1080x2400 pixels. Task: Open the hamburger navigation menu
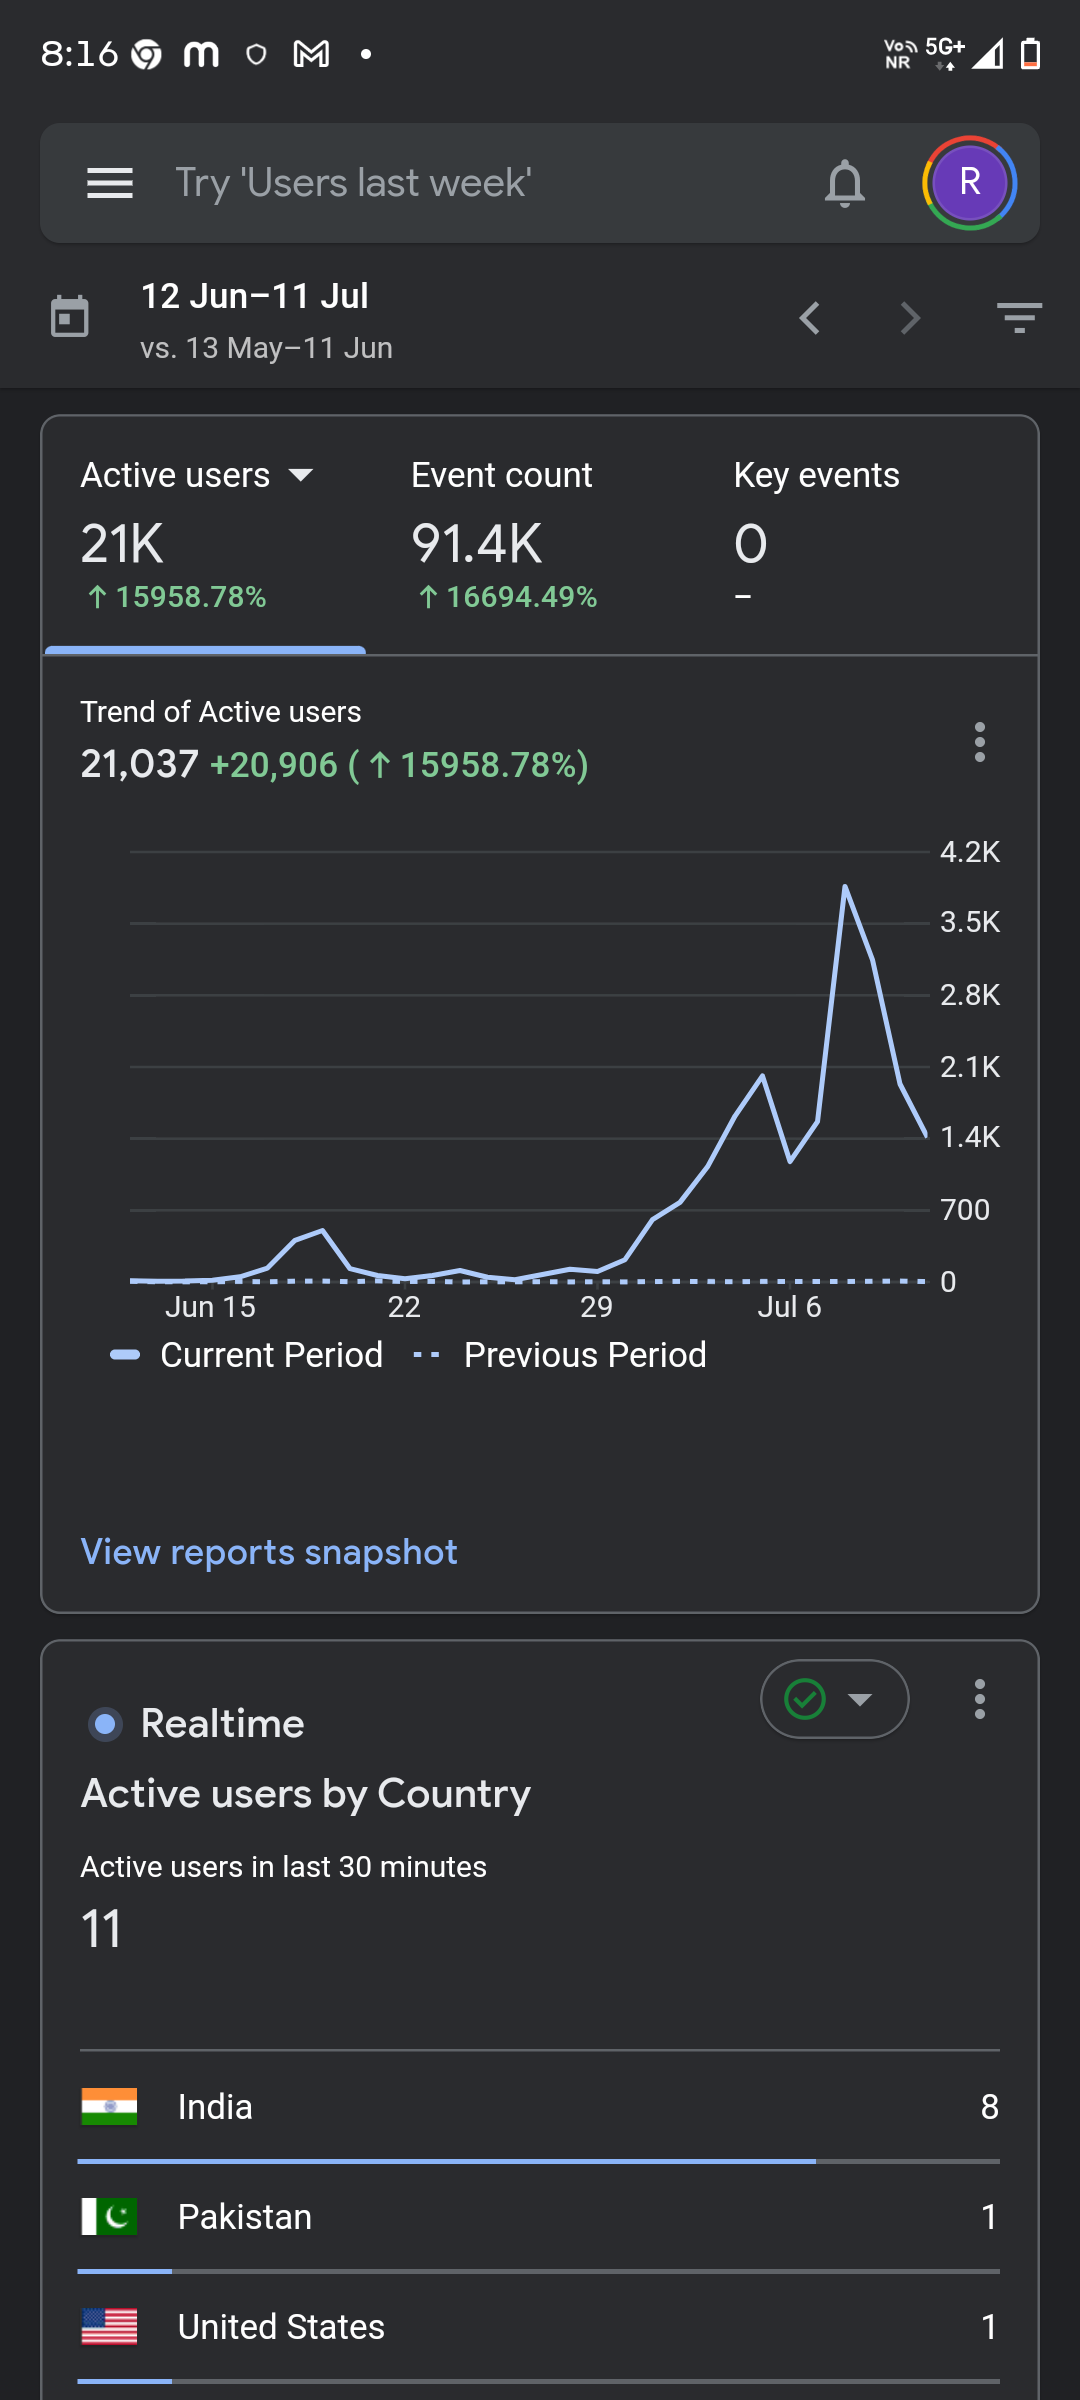110,183
